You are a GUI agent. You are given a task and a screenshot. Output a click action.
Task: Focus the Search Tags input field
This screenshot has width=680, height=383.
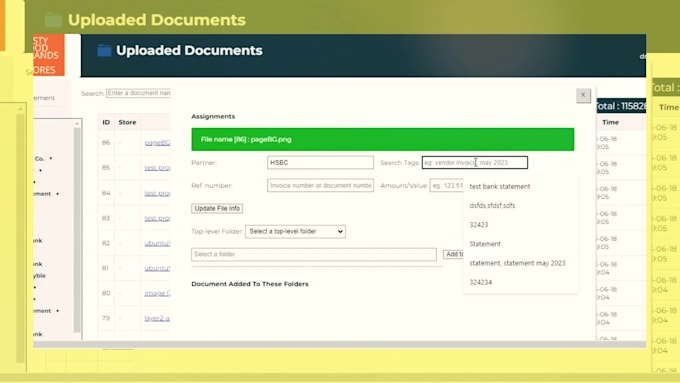[x=475, y=163]
